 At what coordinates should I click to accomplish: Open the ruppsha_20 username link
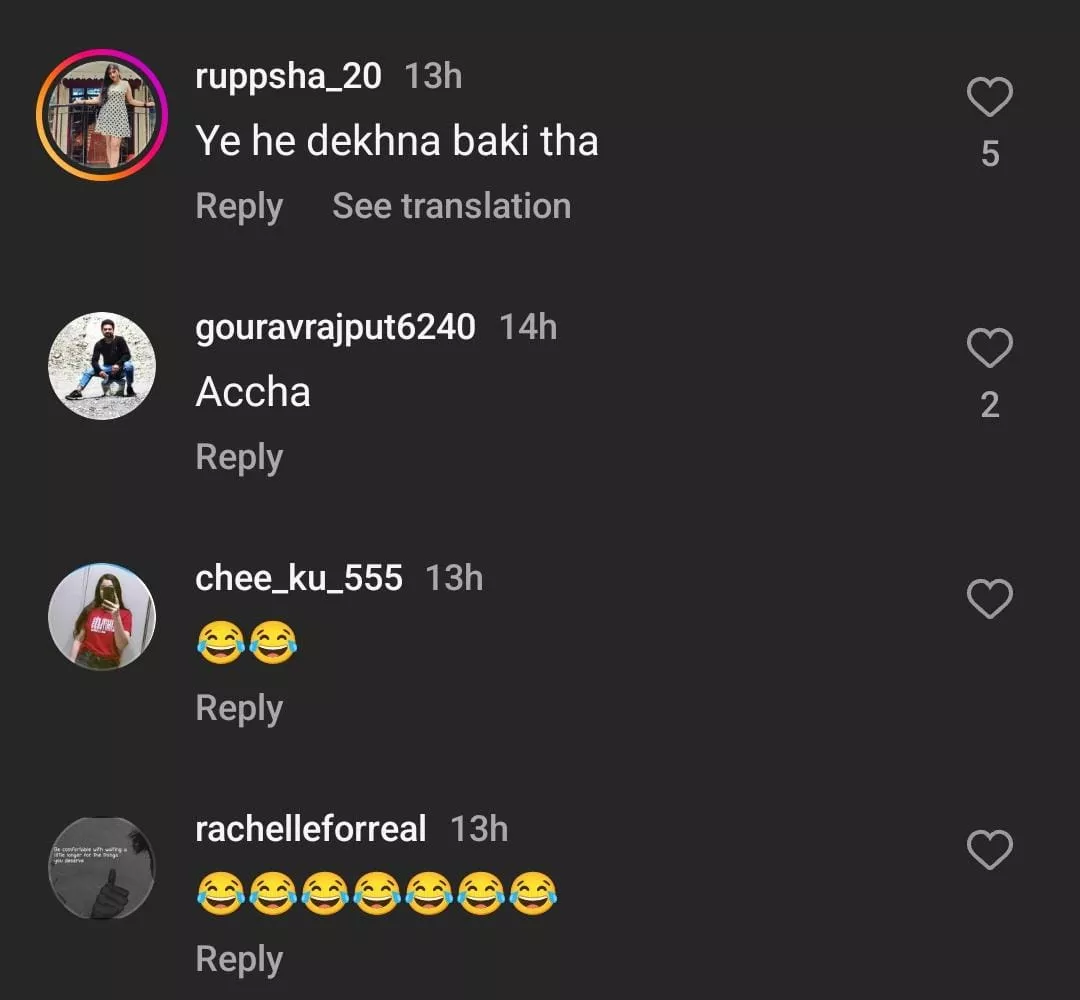[288, 77]
